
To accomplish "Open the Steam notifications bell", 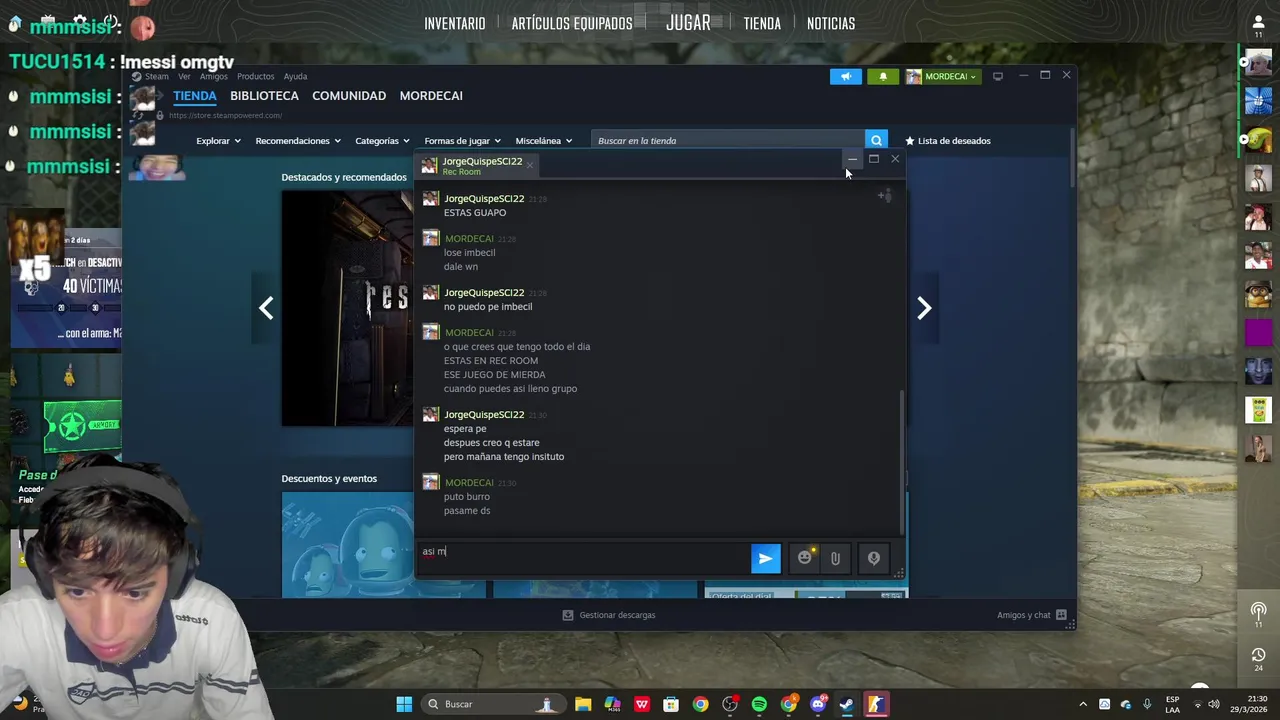I will [x=882, y=76].
